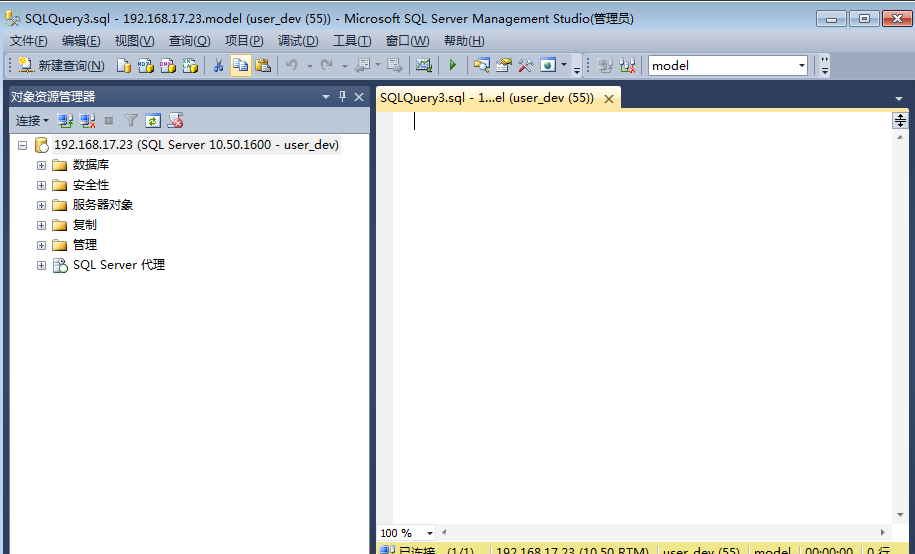Click the Change Connection icon
The image size is (915, 554).
point(628,65)
